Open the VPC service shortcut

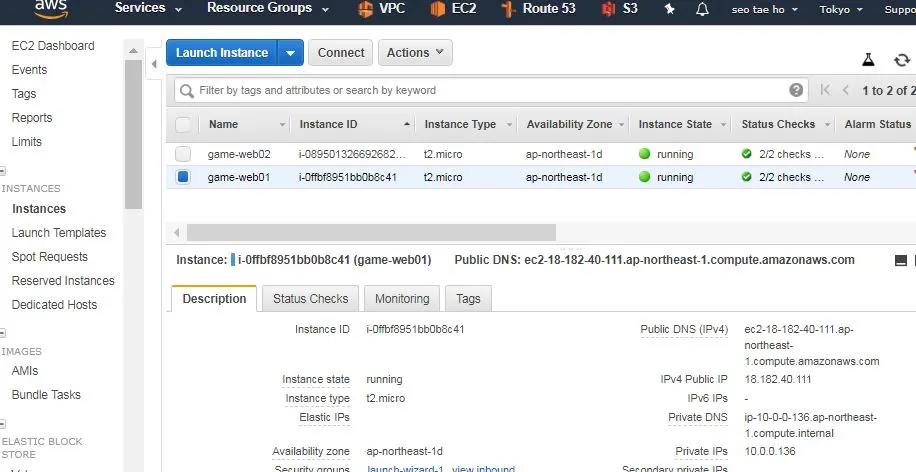point(381,9)
